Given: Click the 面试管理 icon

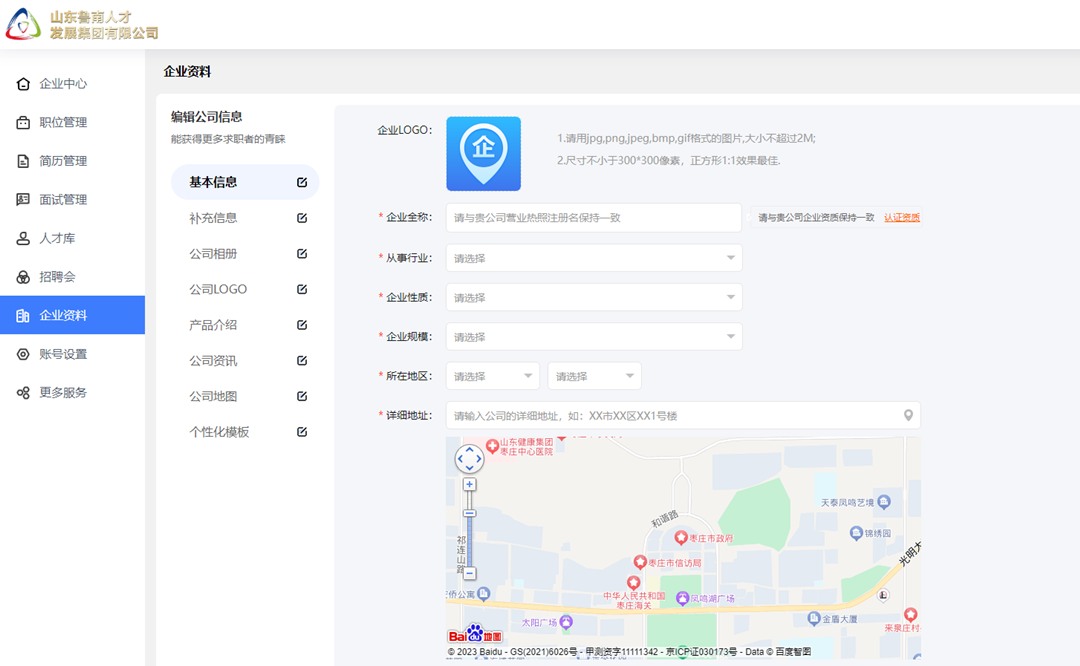Looking at the screenshot, I should pyautogui.click(x=23, y=200).
